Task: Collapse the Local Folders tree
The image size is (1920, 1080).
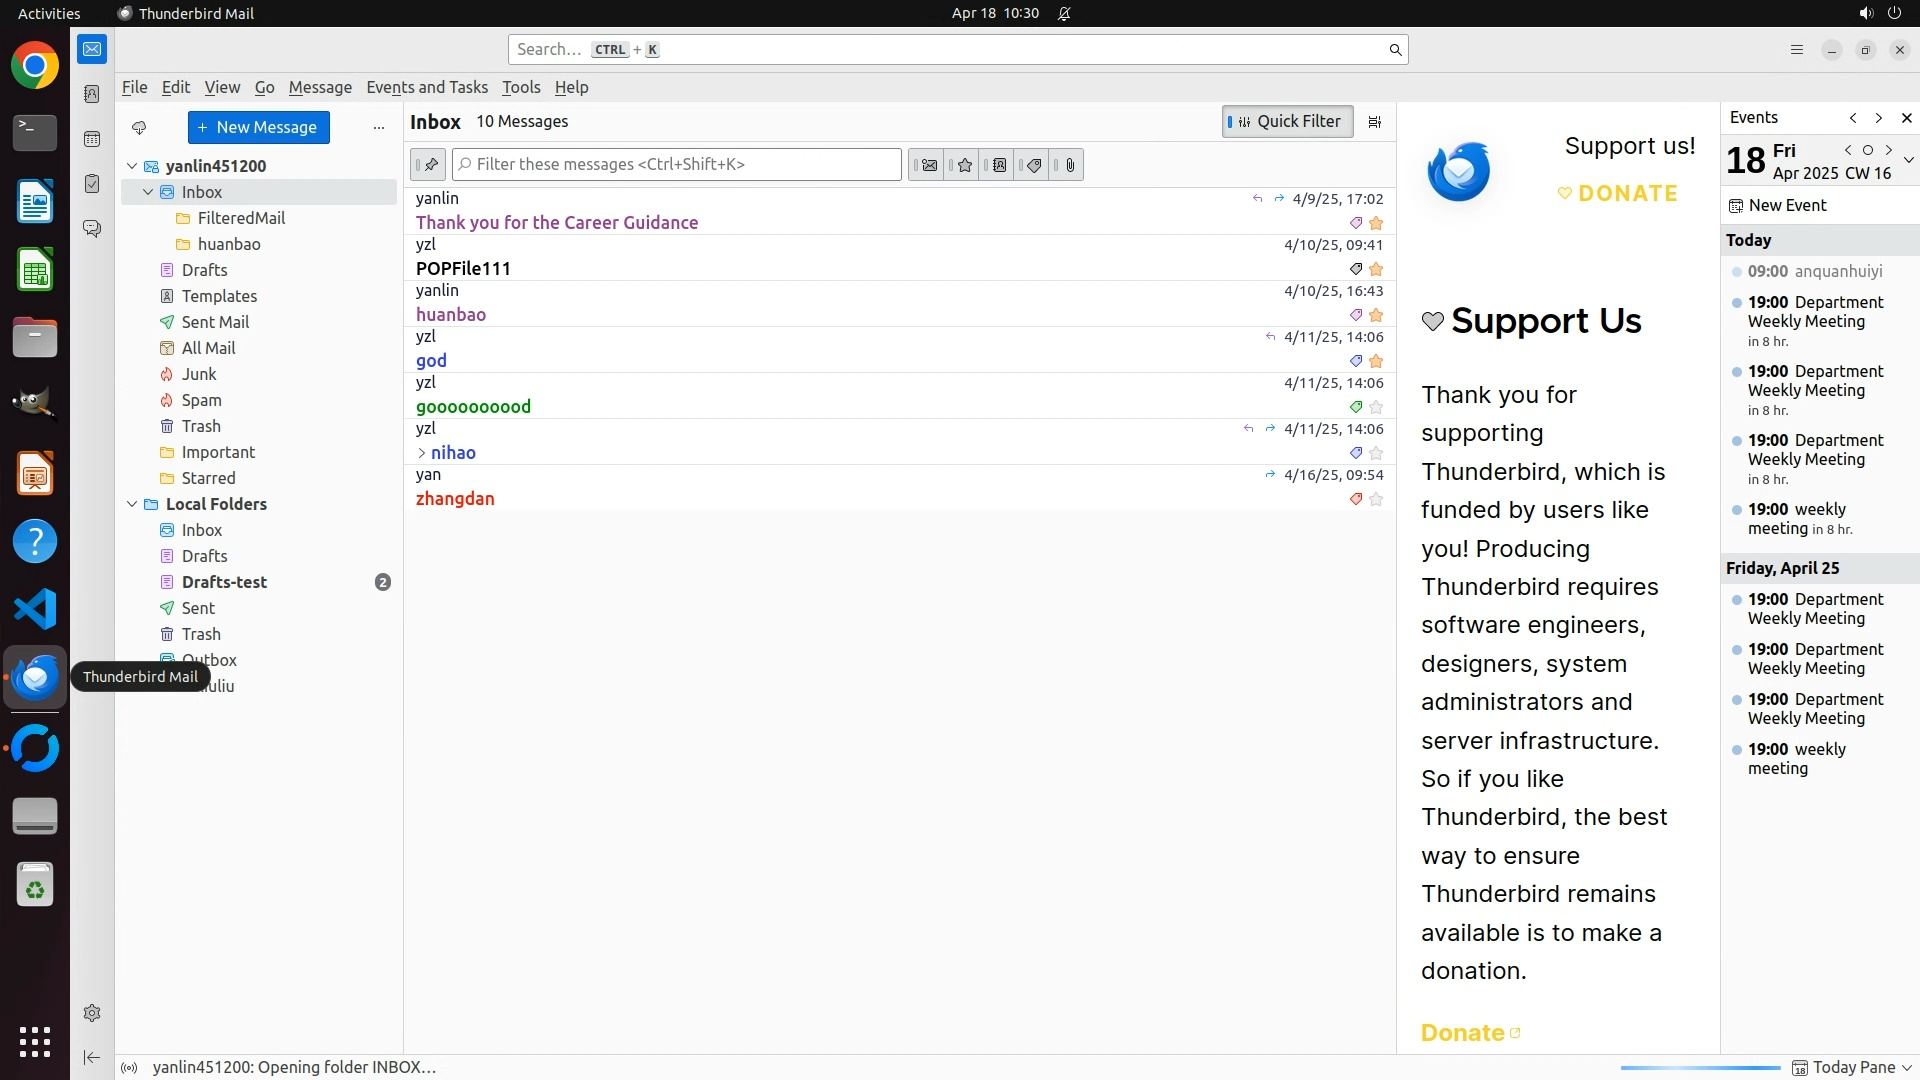Action: (132, 504)
